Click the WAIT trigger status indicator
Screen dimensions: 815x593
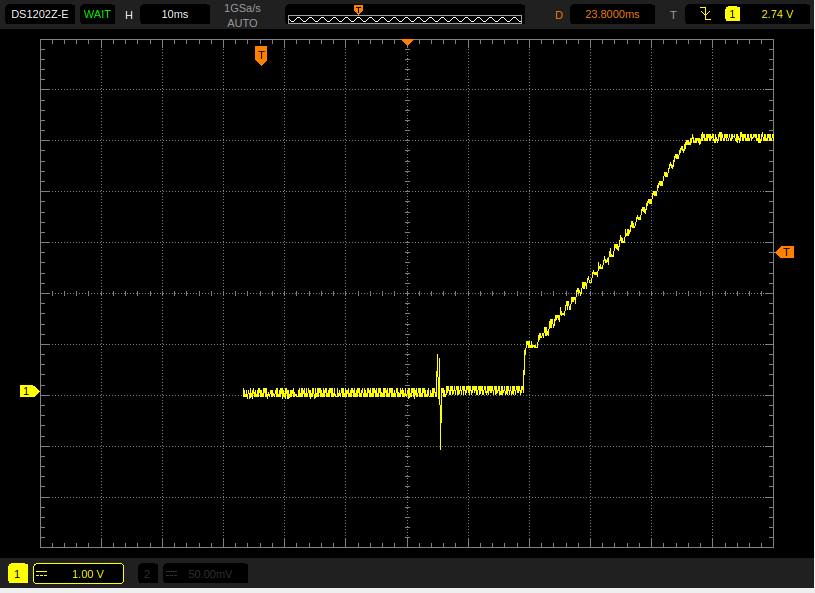pyautogui.click(x=97, y=15)
